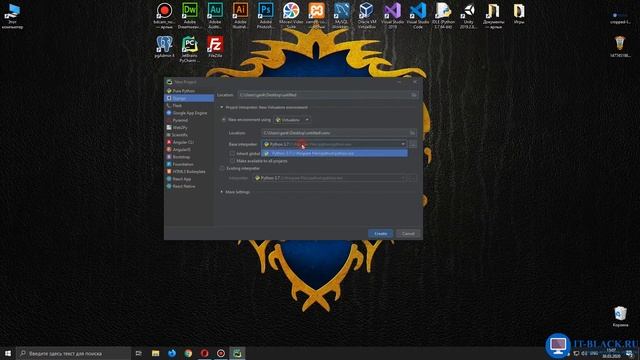Select AngularJS project type

click(181, 150)
